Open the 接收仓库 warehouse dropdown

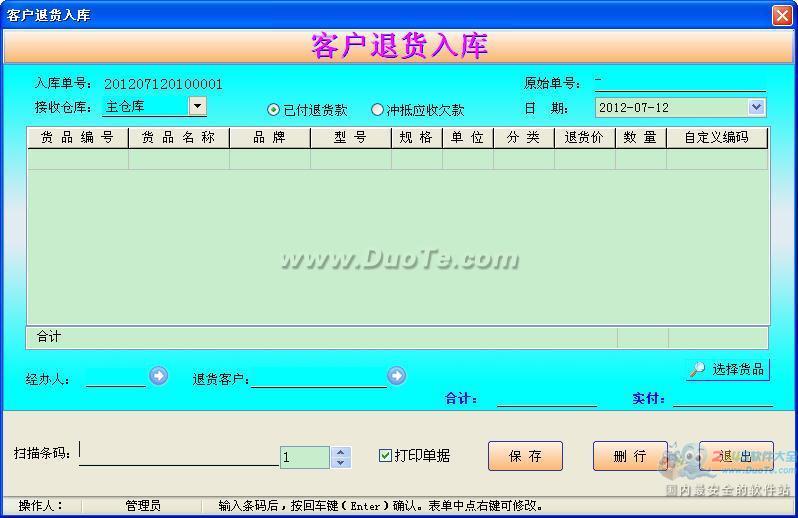(197, 106)
